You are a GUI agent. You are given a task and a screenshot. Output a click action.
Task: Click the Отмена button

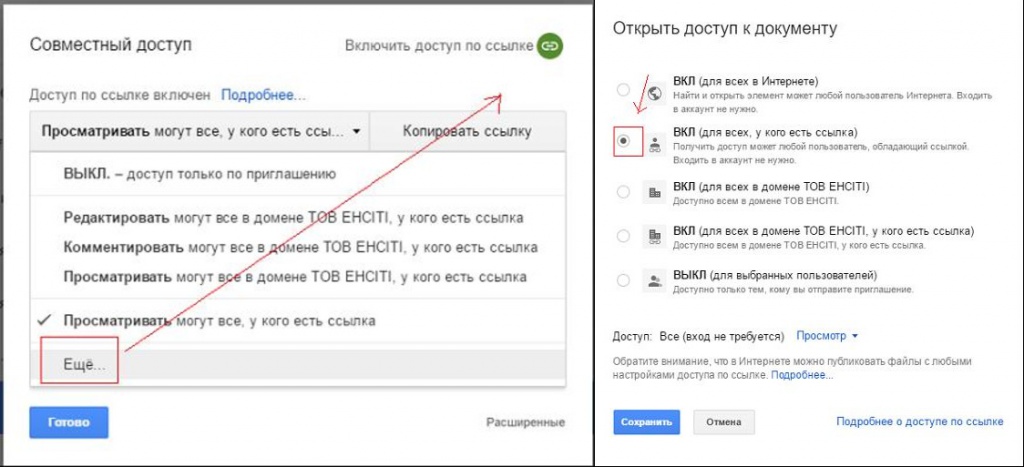[x=724, y=422]
